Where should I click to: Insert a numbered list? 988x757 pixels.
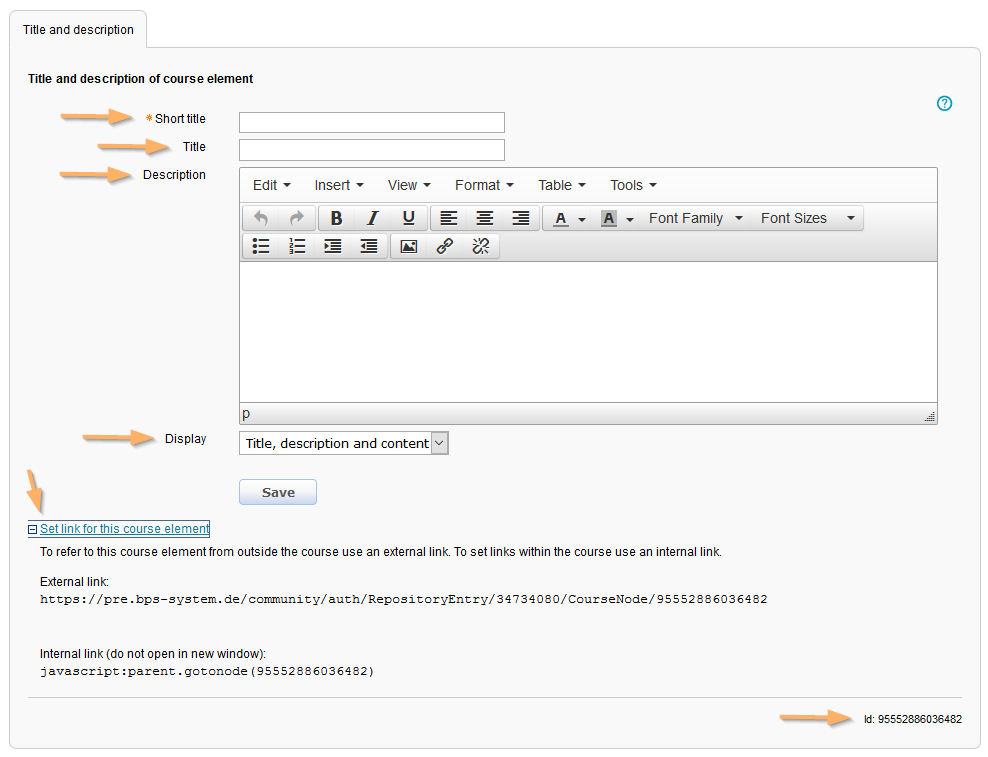point(297,246)
